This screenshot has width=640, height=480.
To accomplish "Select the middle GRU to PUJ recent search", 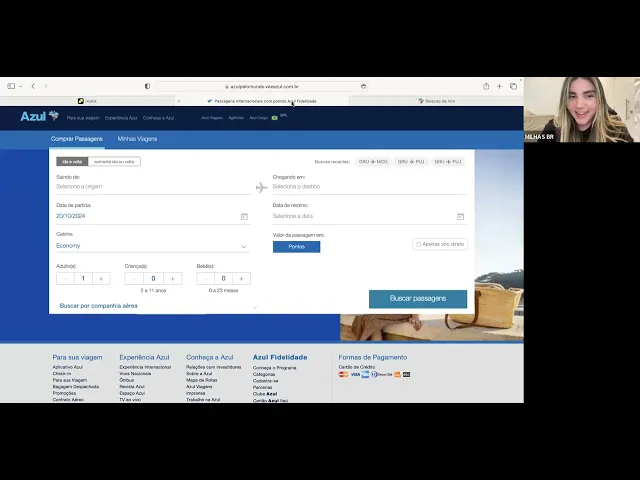I will coord(411,162).
